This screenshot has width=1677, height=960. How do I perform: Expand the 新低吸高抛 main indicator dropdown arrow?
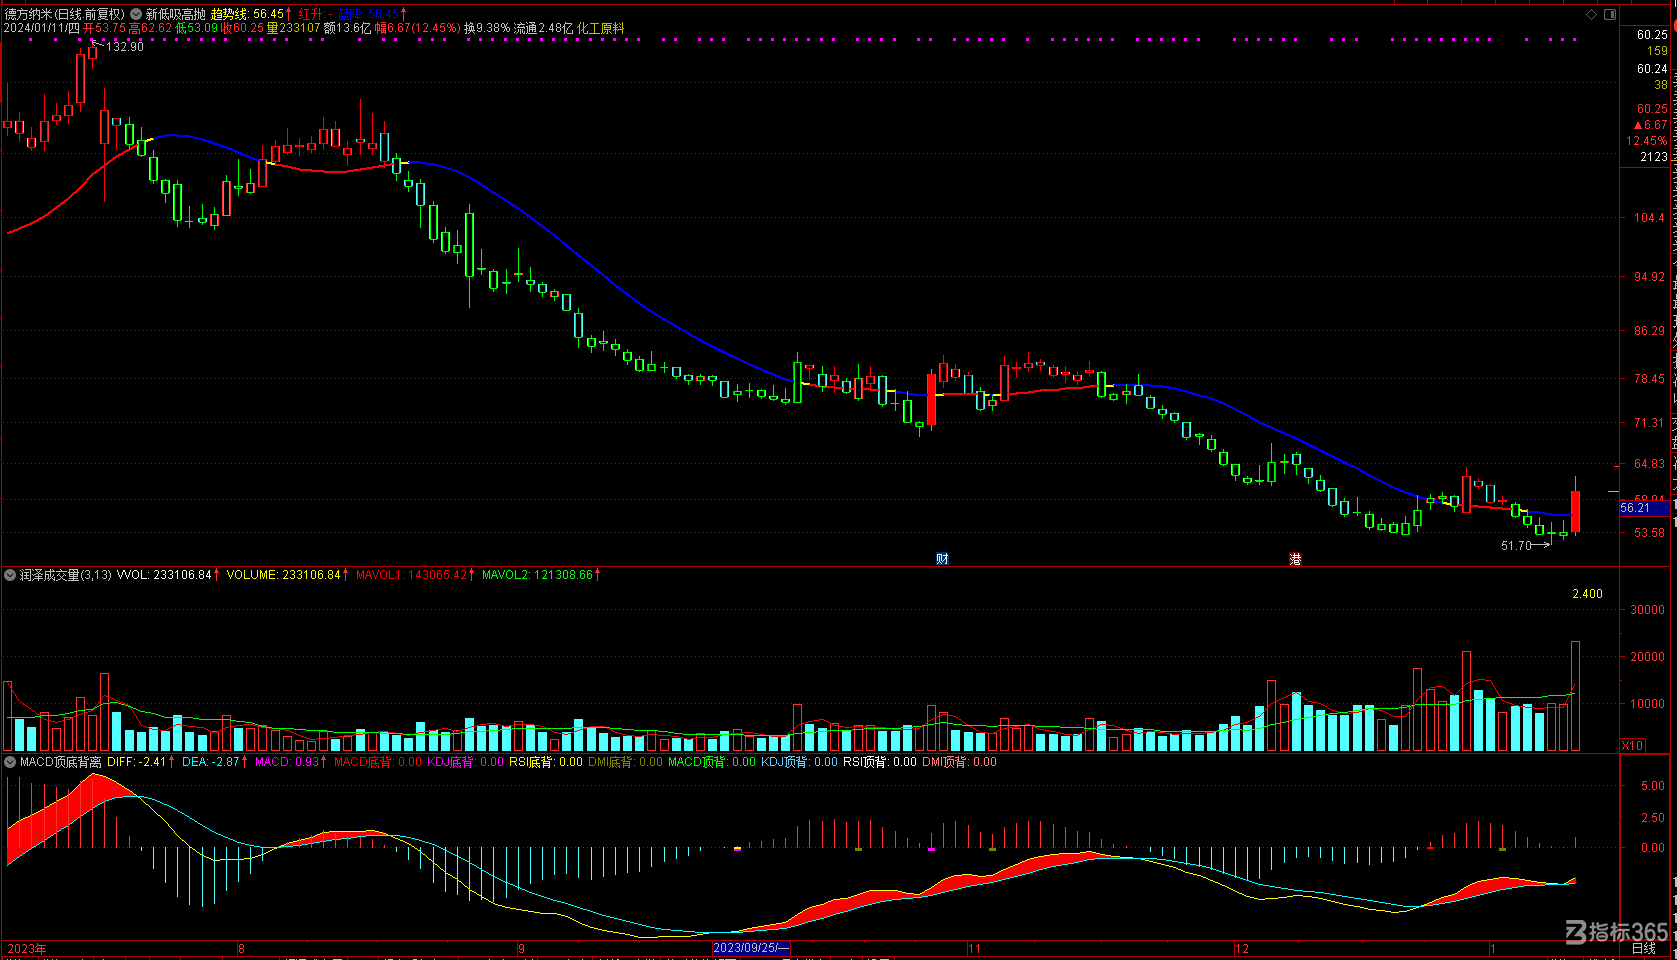(136, 14)
